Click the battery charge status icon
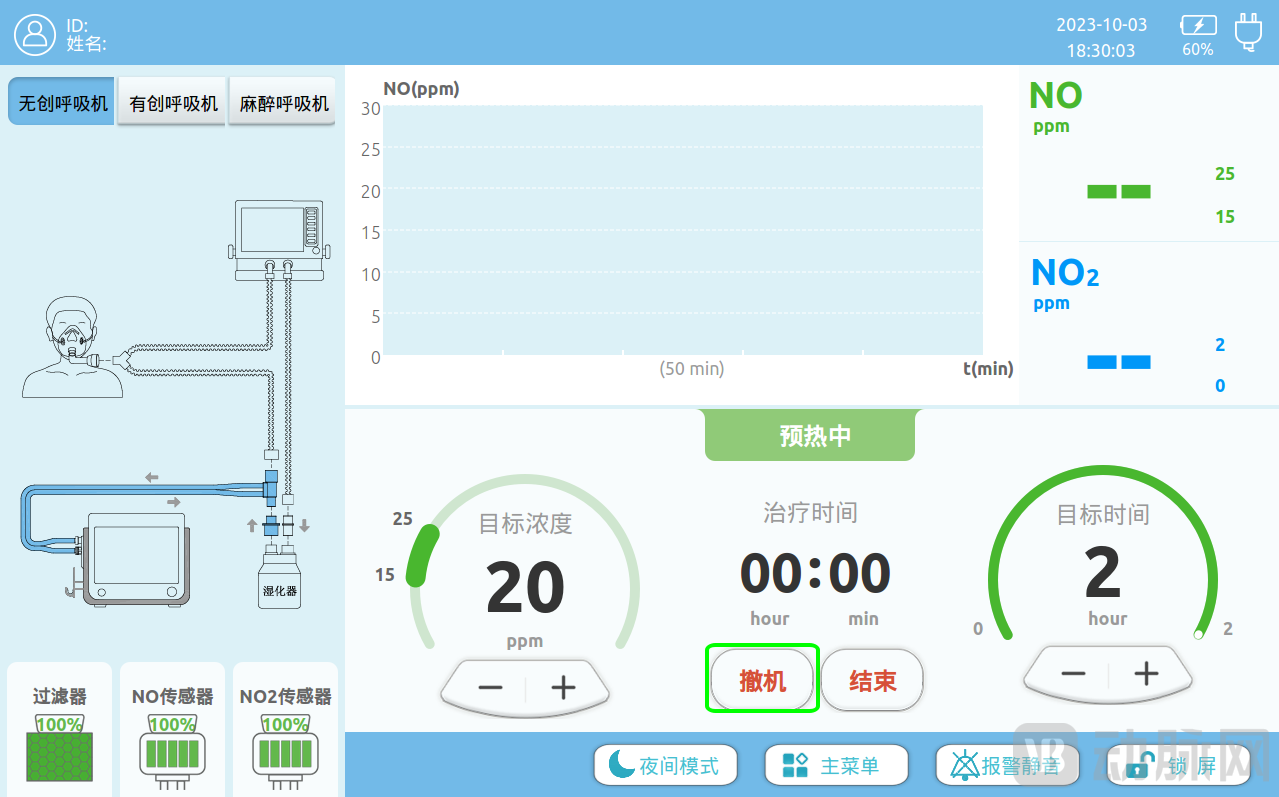Viewport: 1279px width, 797px height. click(x=1198, y=25)
